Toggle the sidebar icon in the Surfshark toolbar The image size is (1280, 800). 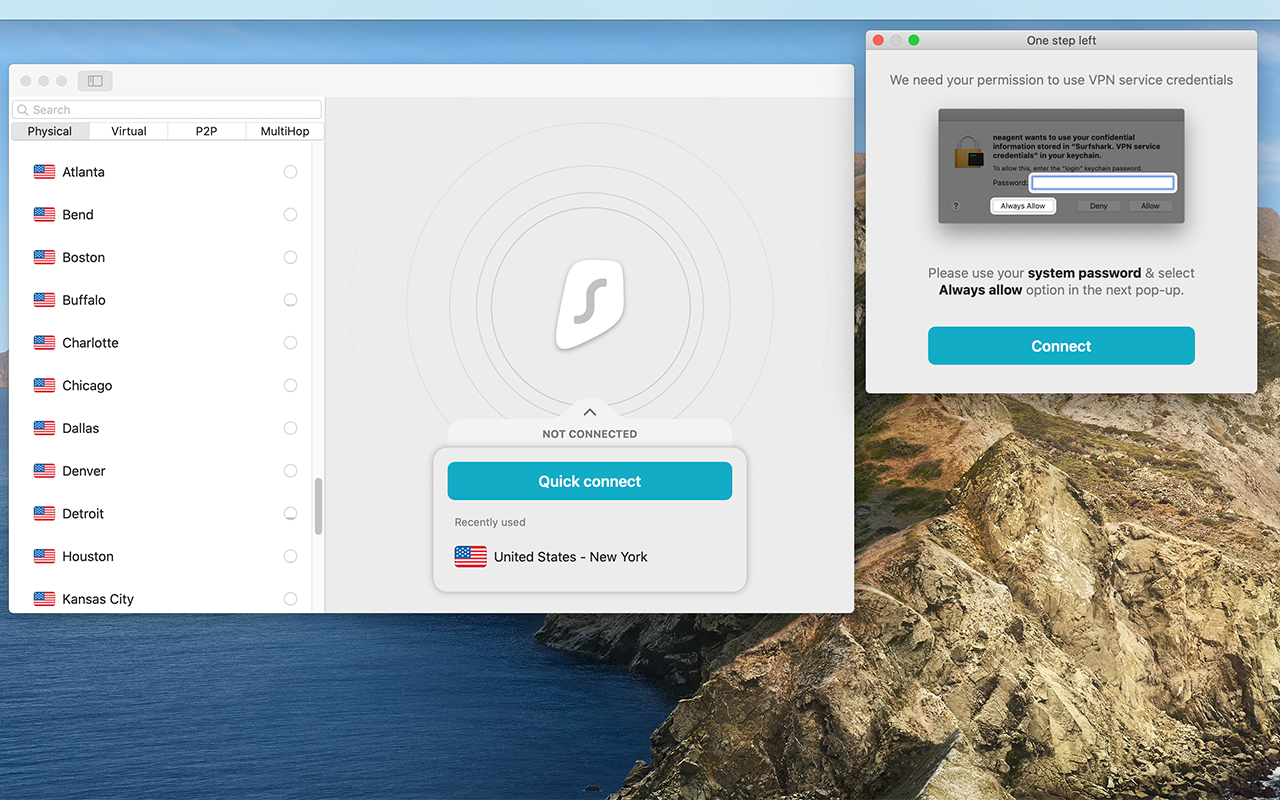point(95,81)
